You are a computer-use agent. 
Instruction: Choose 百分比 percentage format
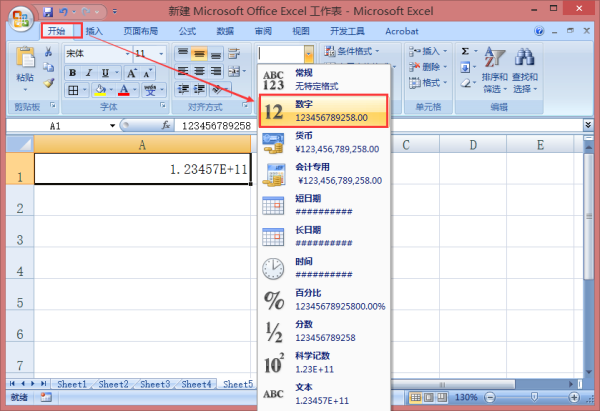coord(324,300)
